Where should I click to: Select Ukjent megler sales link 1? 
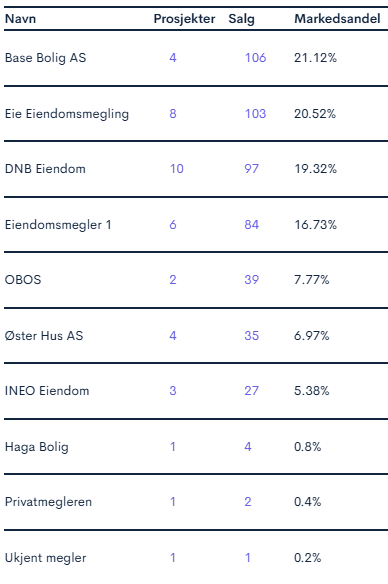coord(248,558)
